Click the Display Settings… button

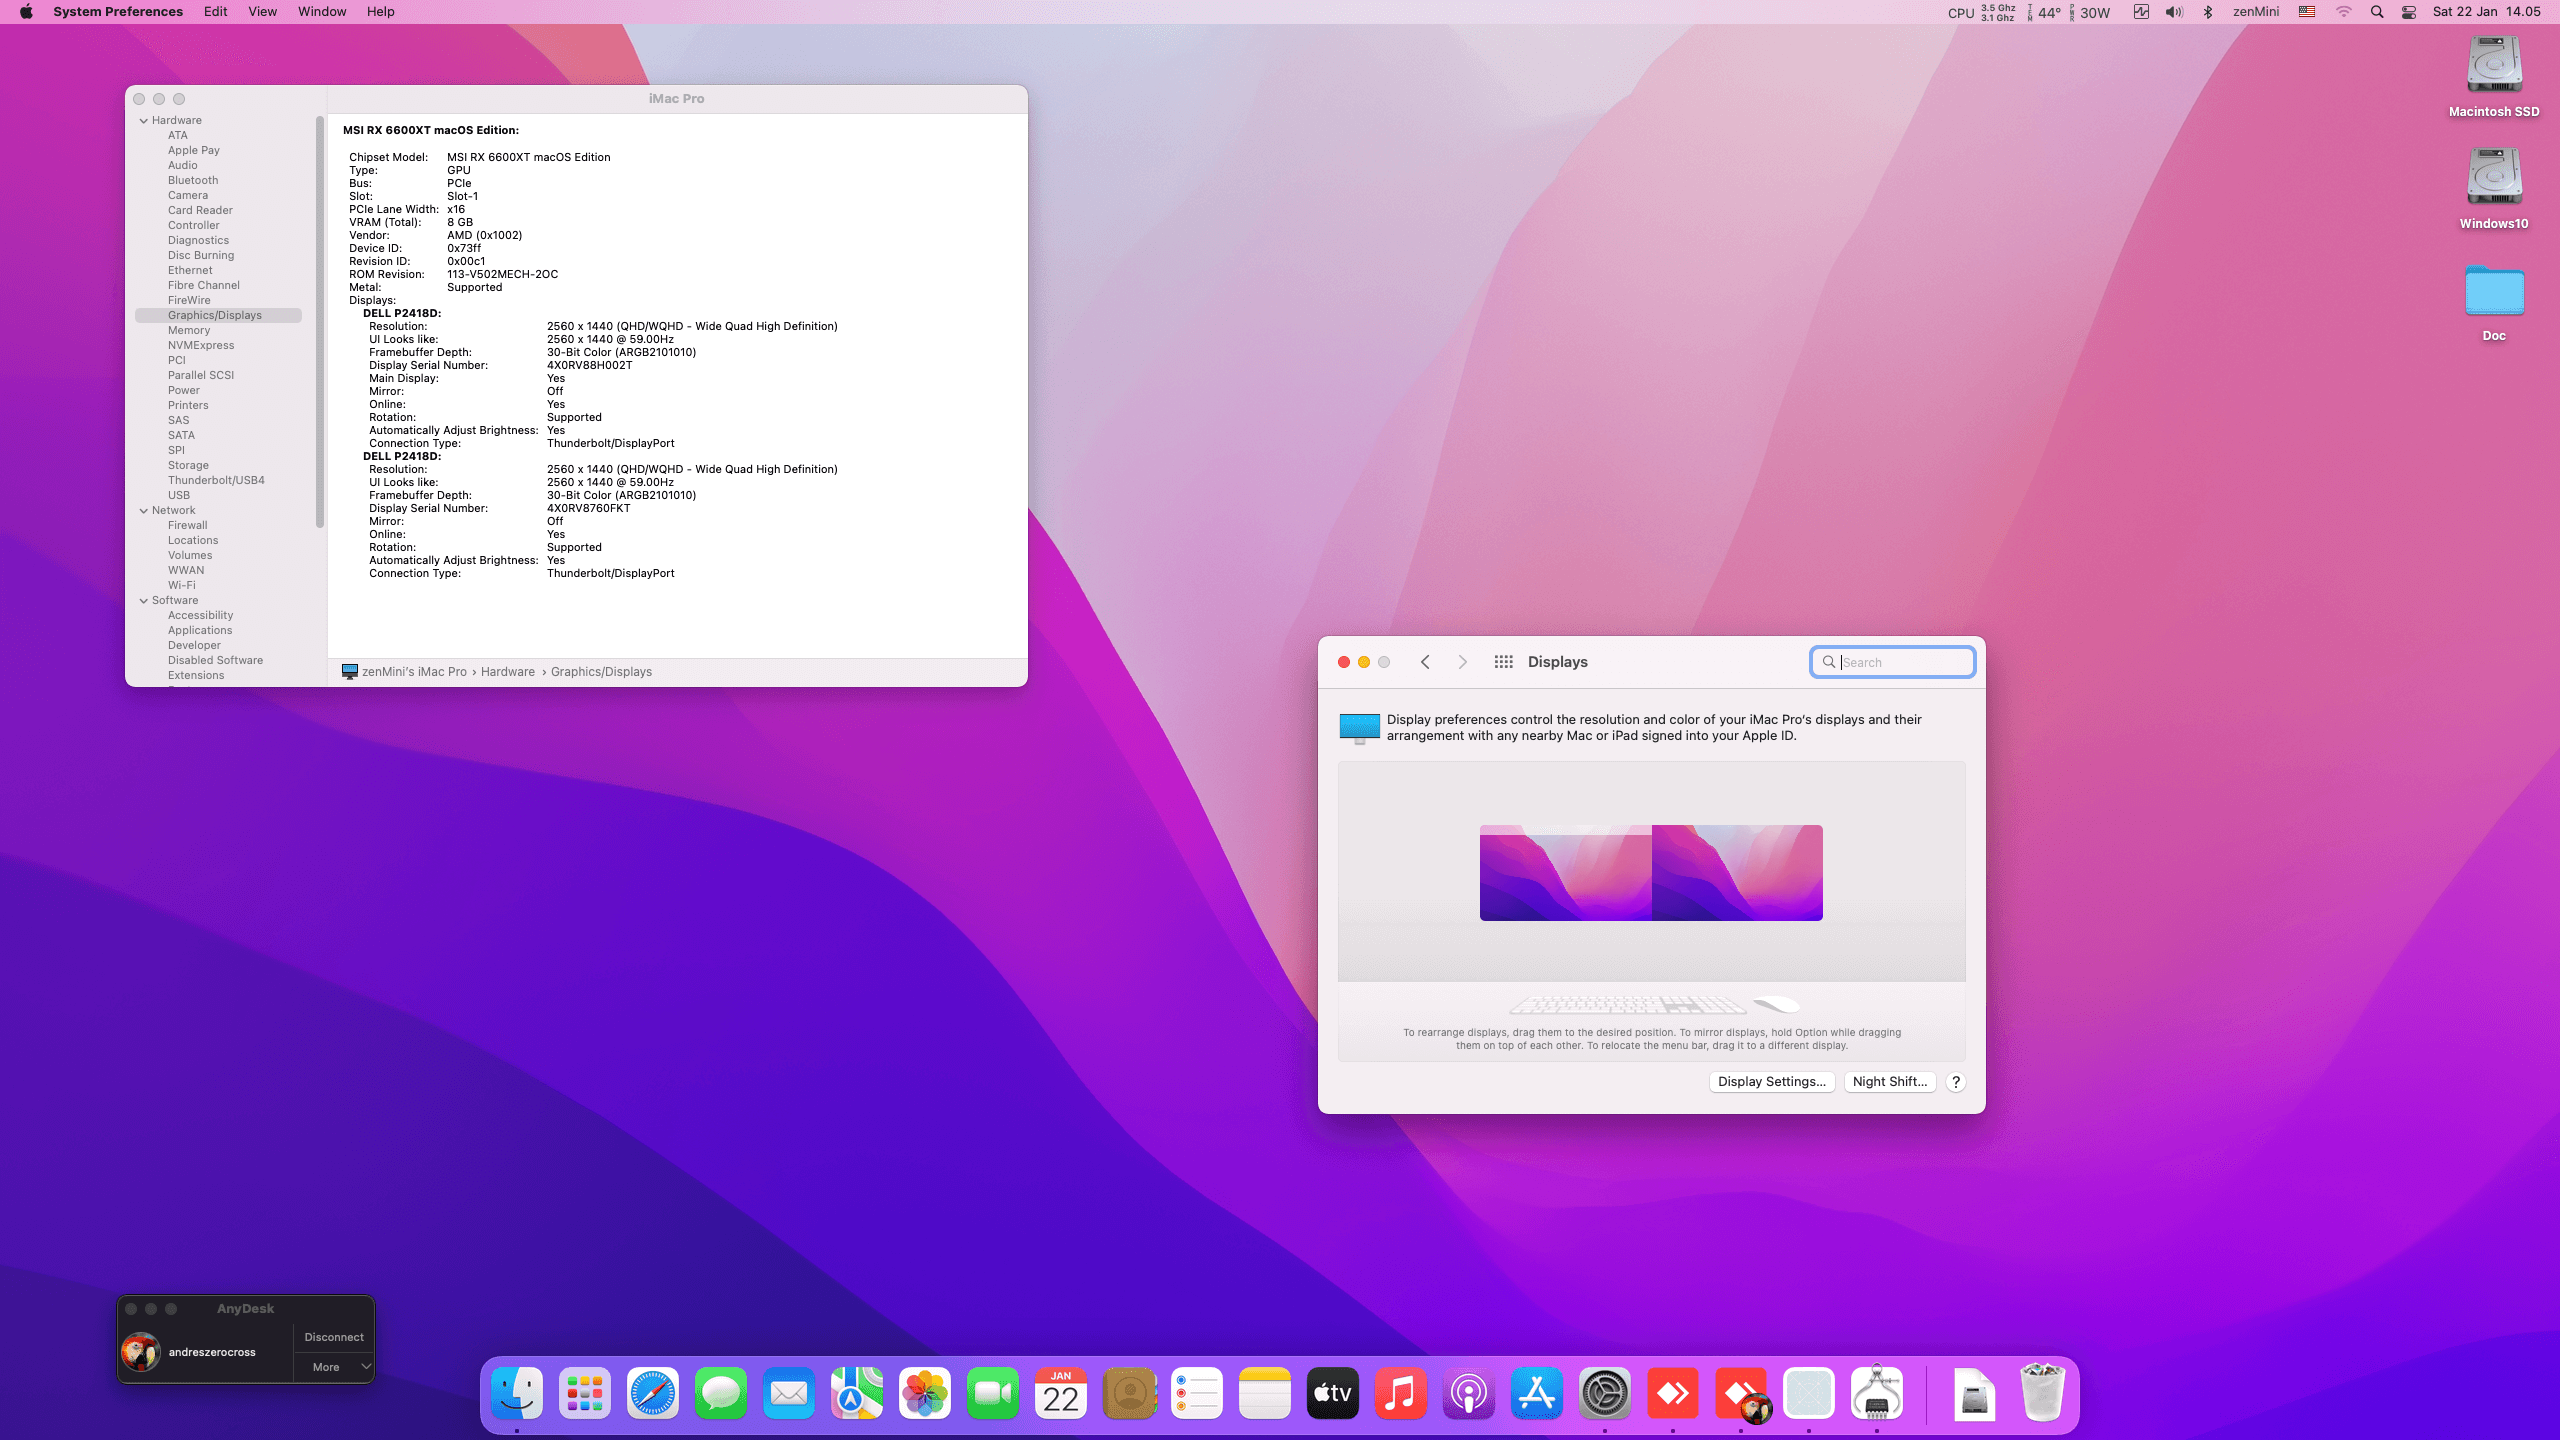coord(1772,1082)
